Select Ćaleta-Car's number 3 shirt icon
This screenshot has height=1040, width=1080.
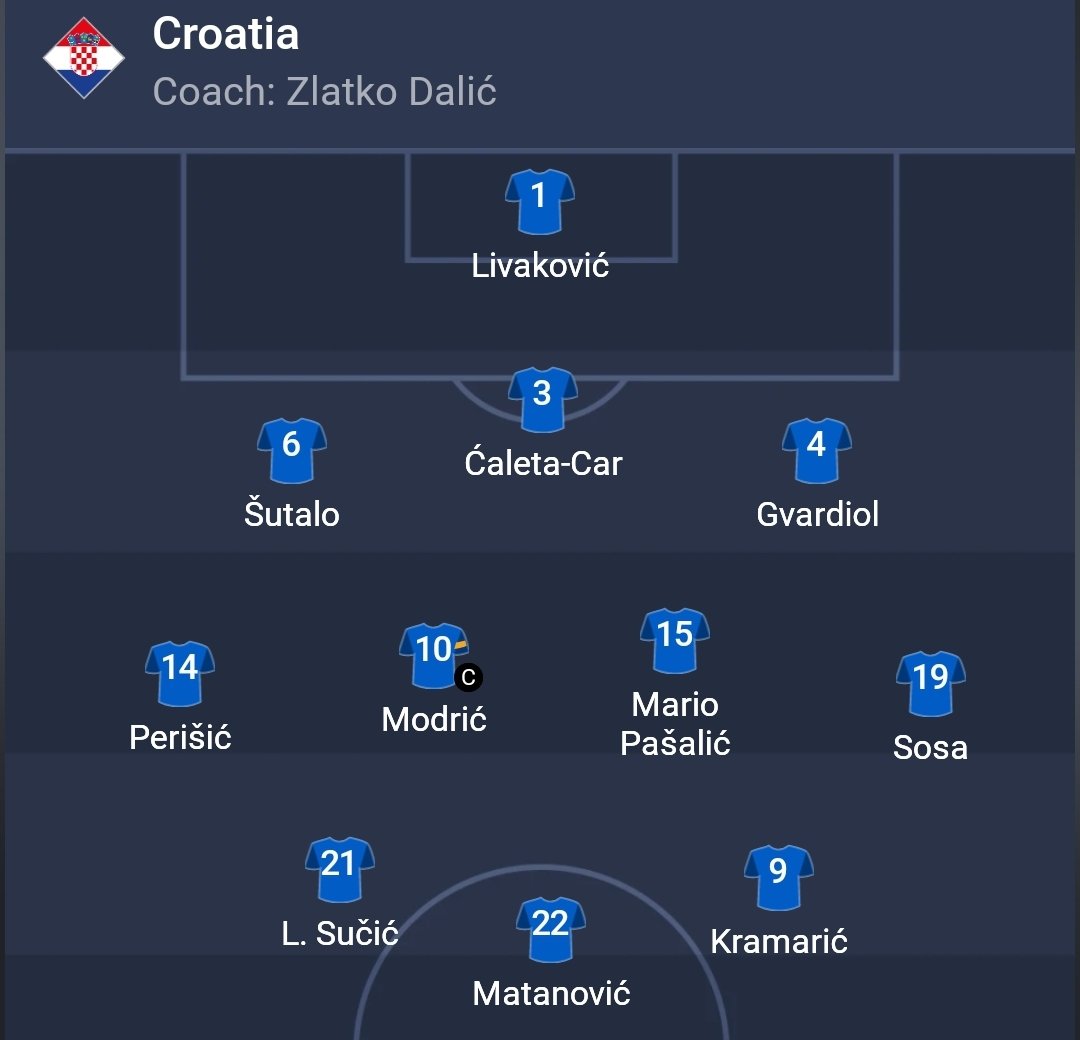coord(543,399)
